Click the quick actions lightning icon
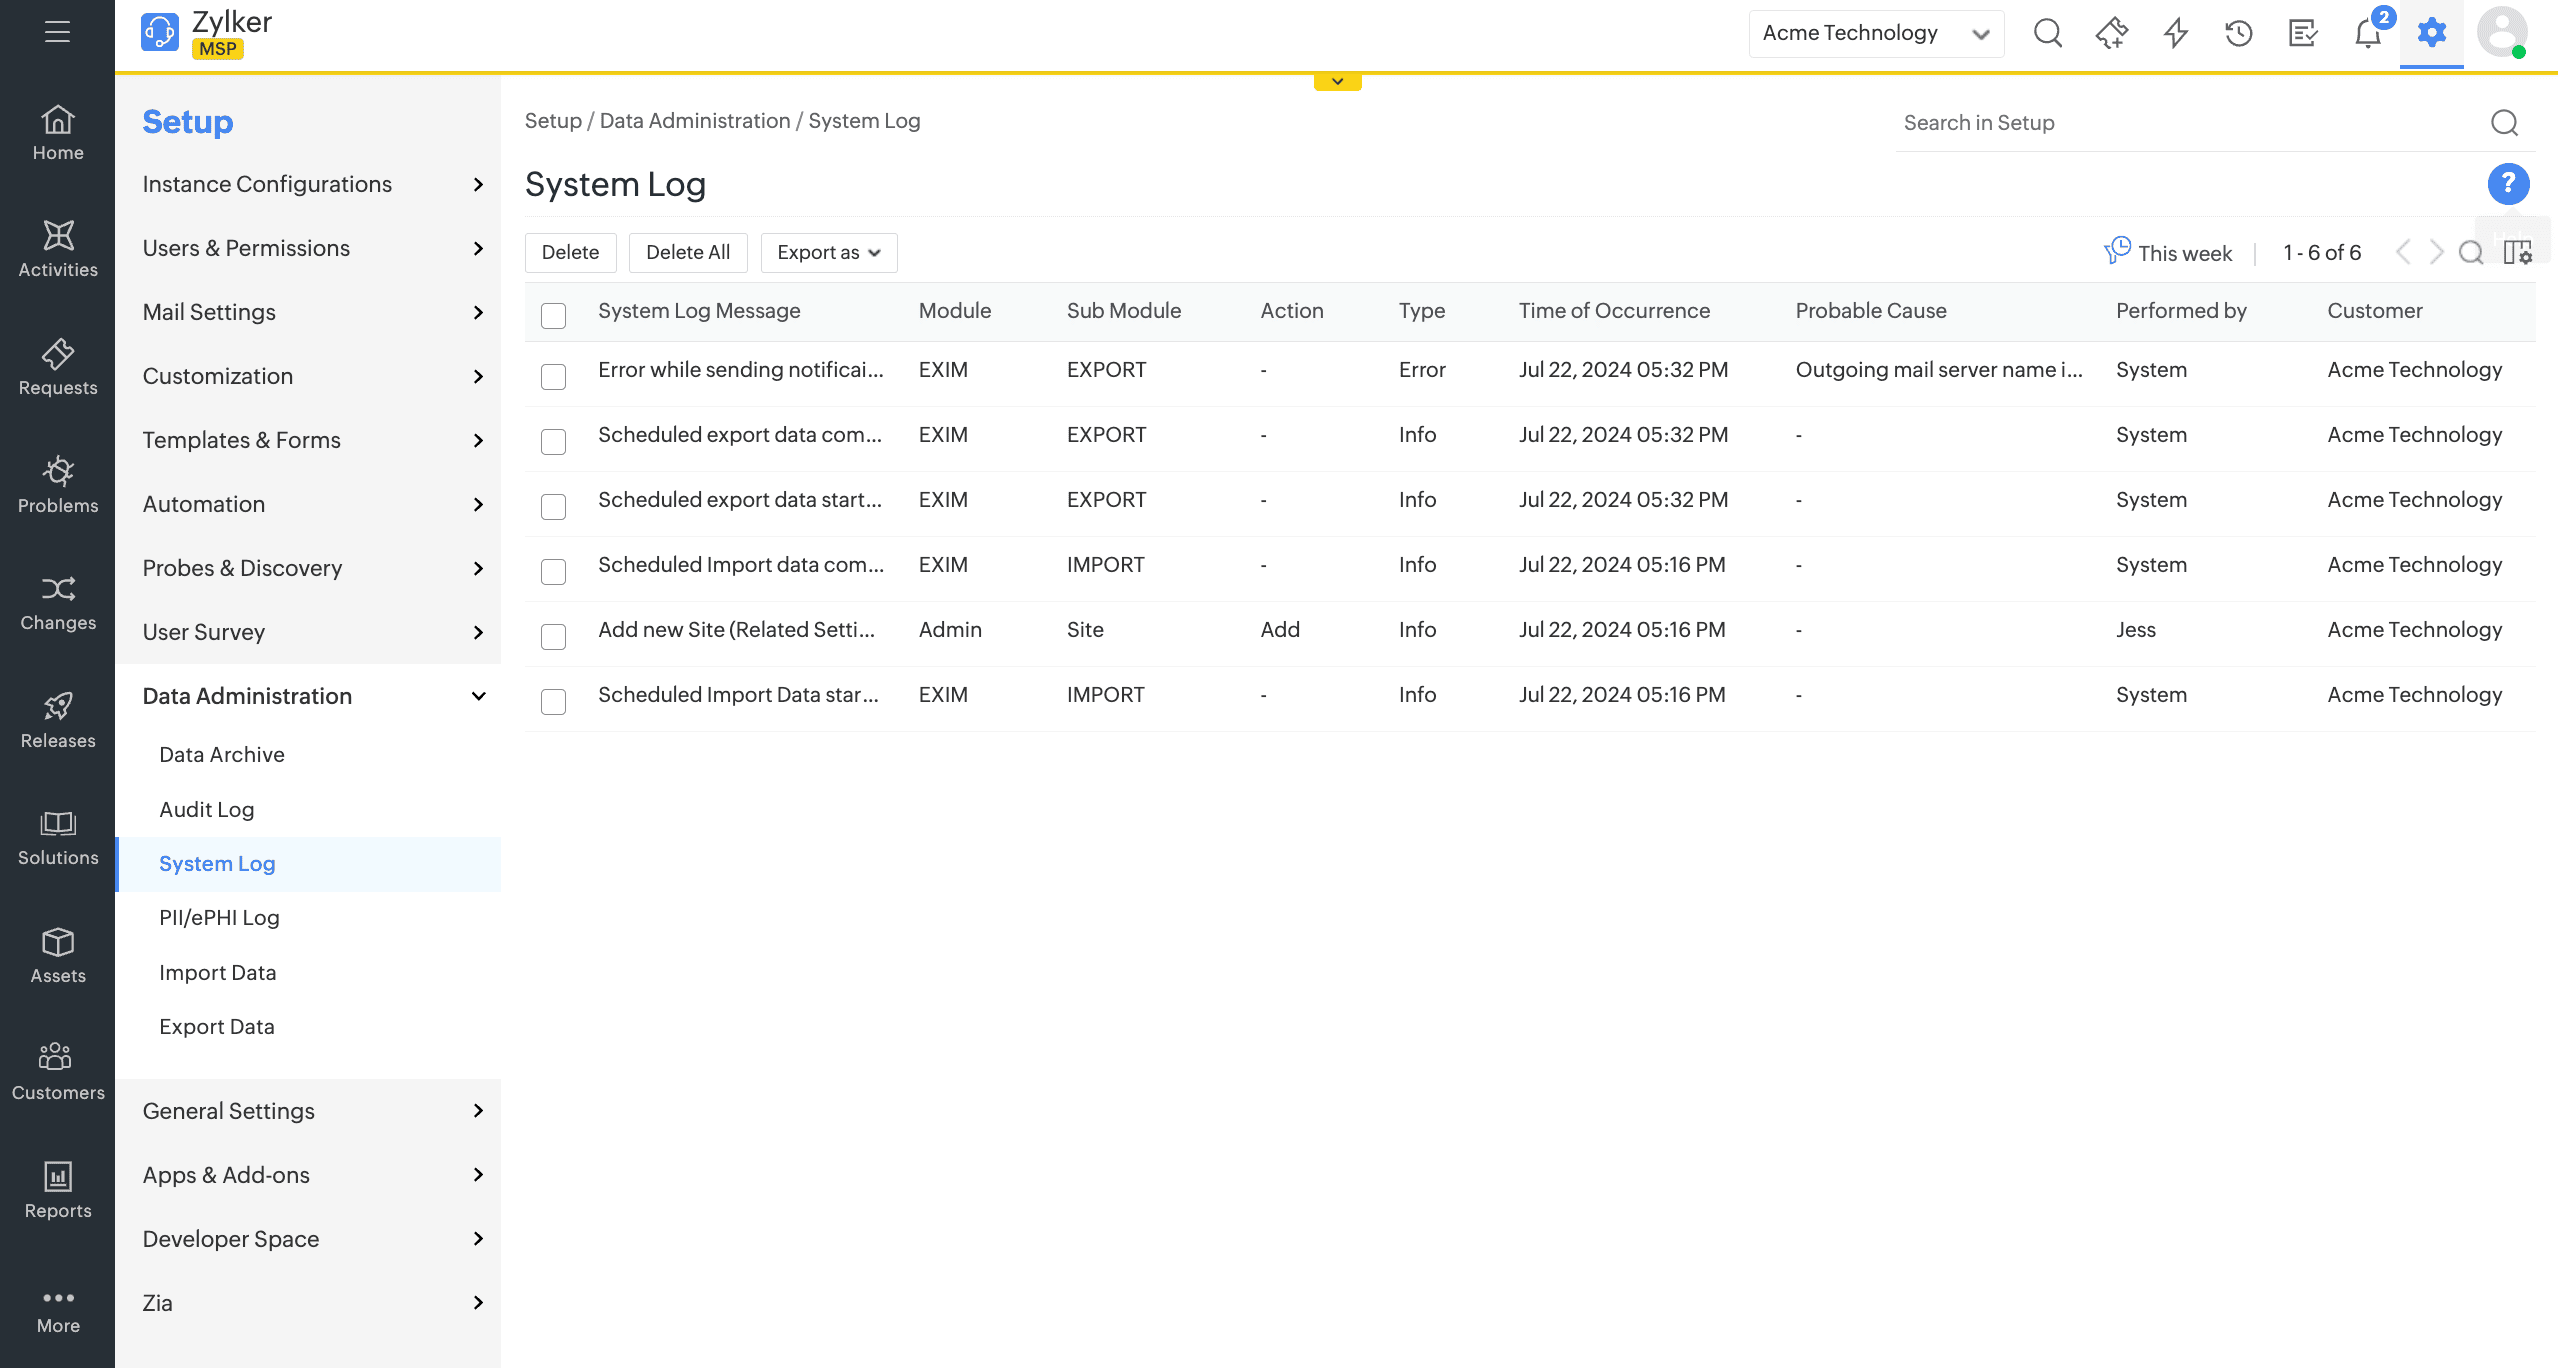 tap(2175, 34)
